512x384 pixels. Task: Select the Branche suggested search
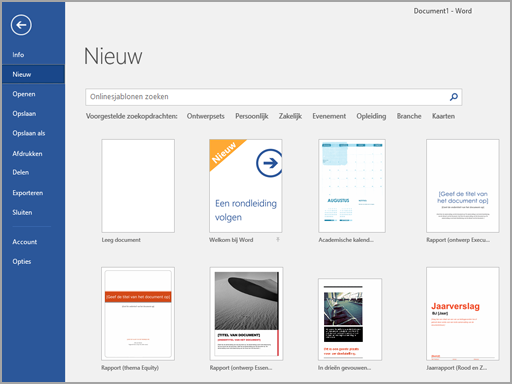(x=409, y=116)
